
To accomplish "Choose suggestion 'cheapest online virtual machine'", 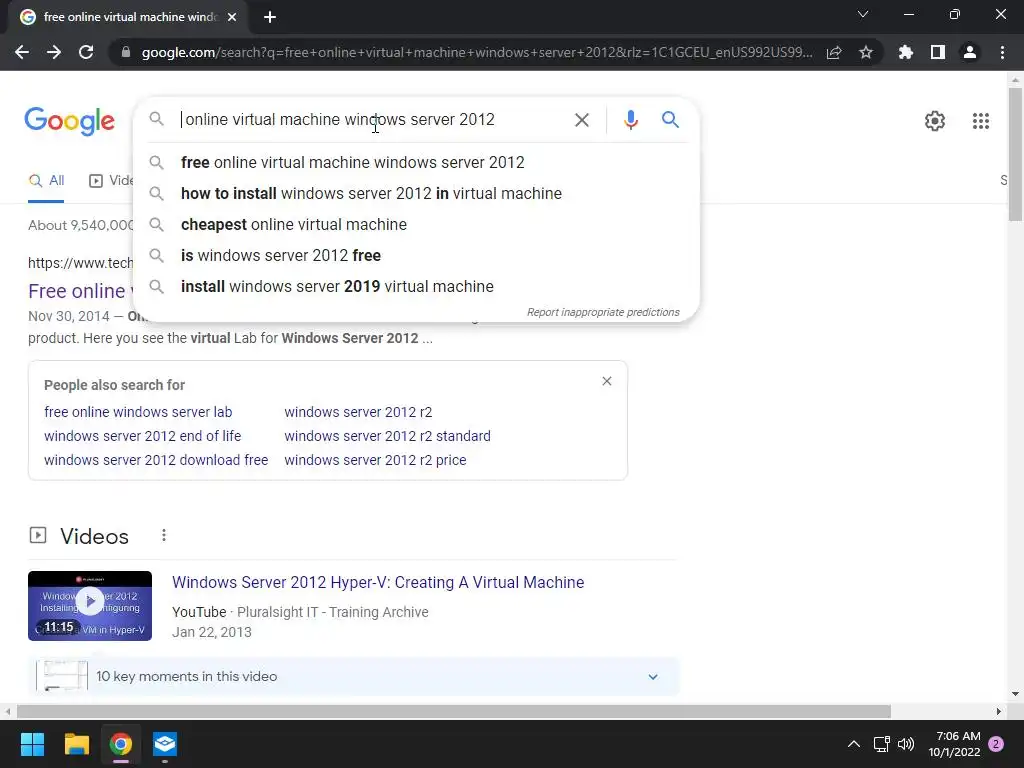I will pyautogui.click(x=416, y=225).
